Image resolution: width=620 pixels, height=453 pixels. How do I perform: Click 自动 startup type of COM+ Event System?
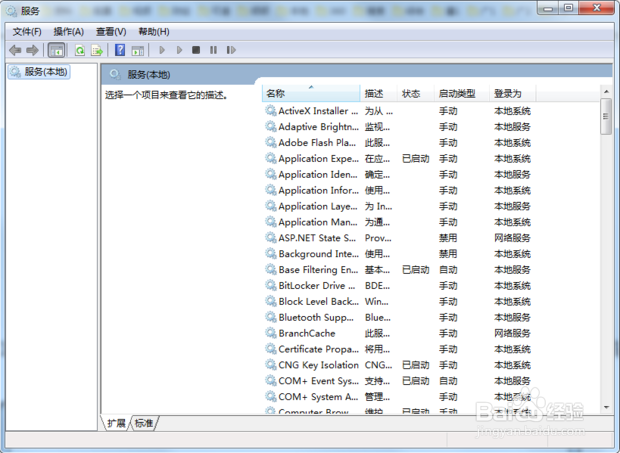point(448,381)
